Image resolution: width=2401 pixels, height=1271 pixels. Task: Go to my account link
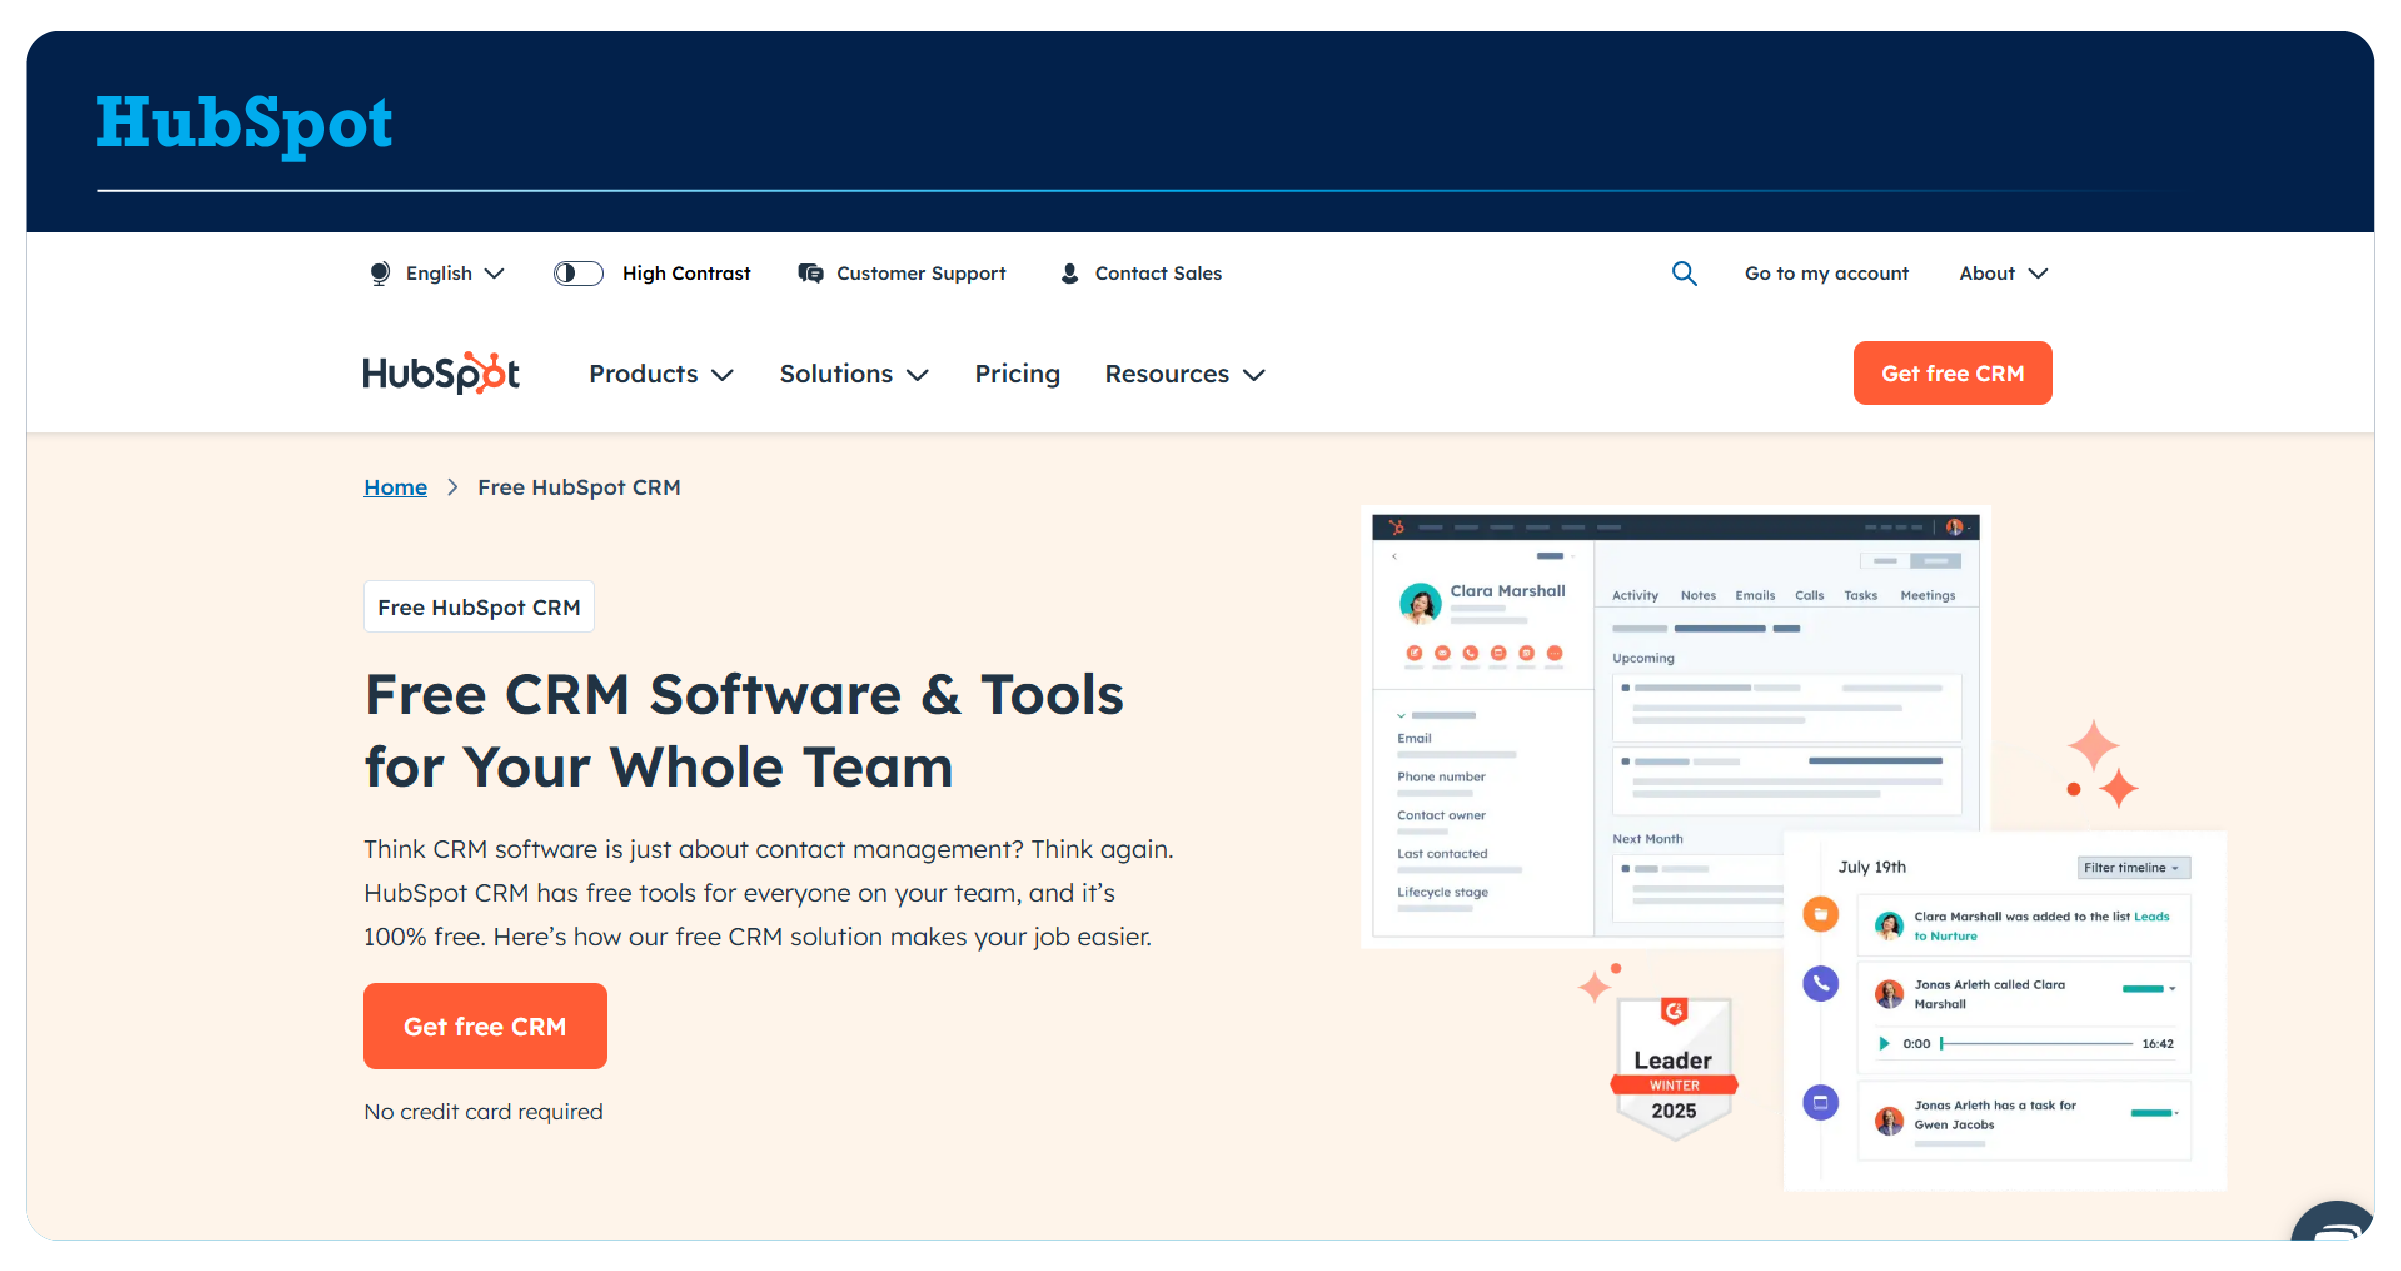tap(1826, 273)
